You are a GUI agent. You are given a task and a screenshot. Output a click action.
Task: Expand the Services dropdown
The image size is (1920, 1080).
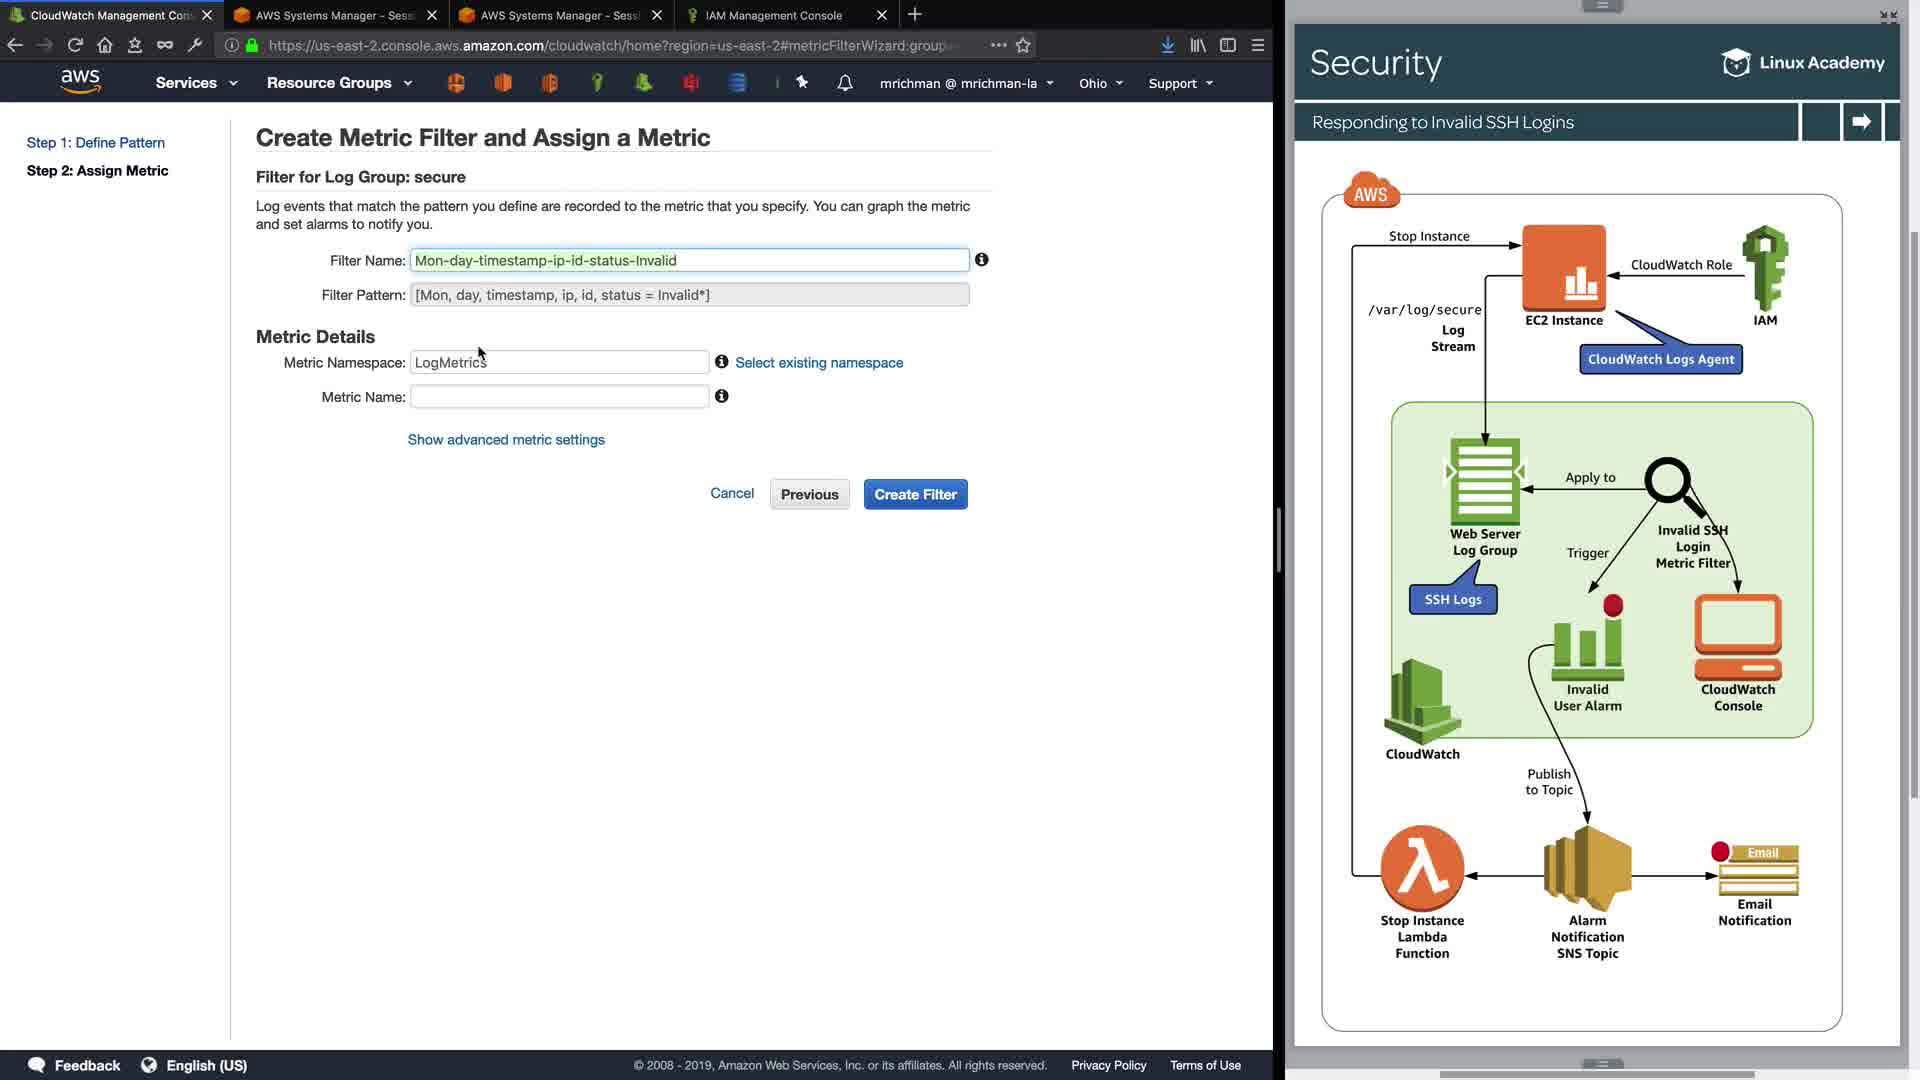(196, 83)
